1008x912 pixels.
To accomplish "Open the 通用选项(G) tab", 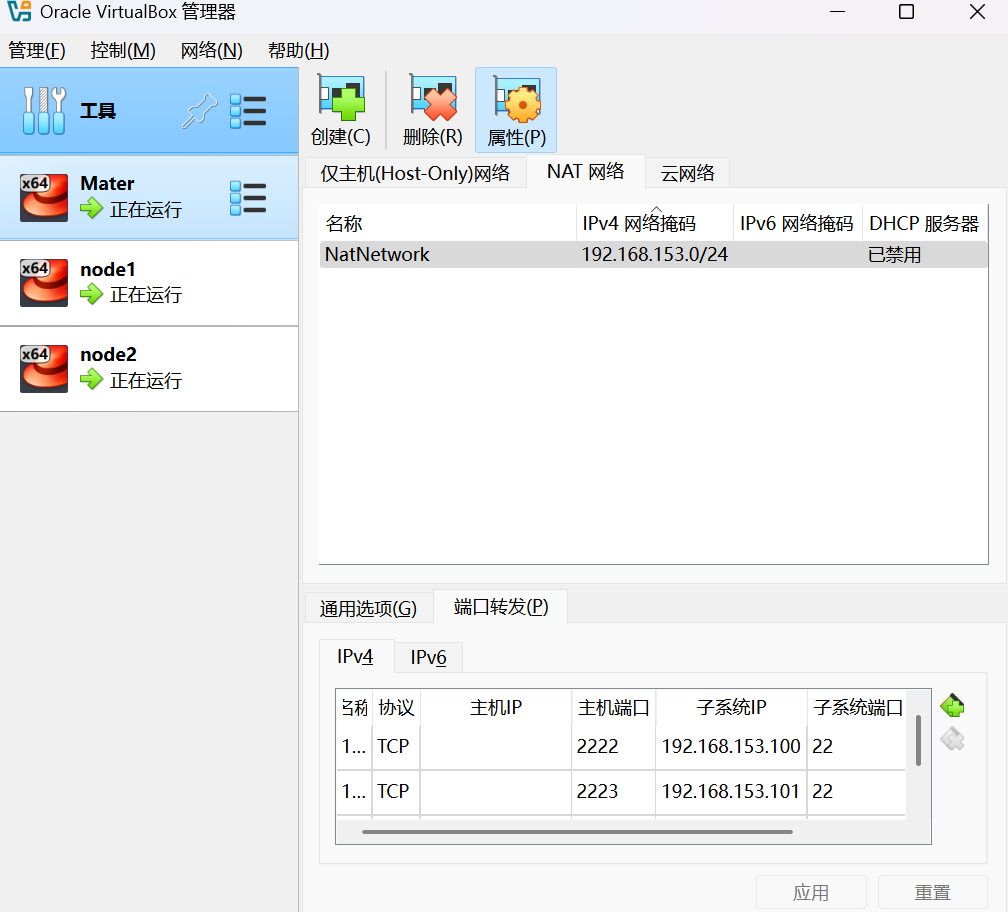I will pos(368,608).
